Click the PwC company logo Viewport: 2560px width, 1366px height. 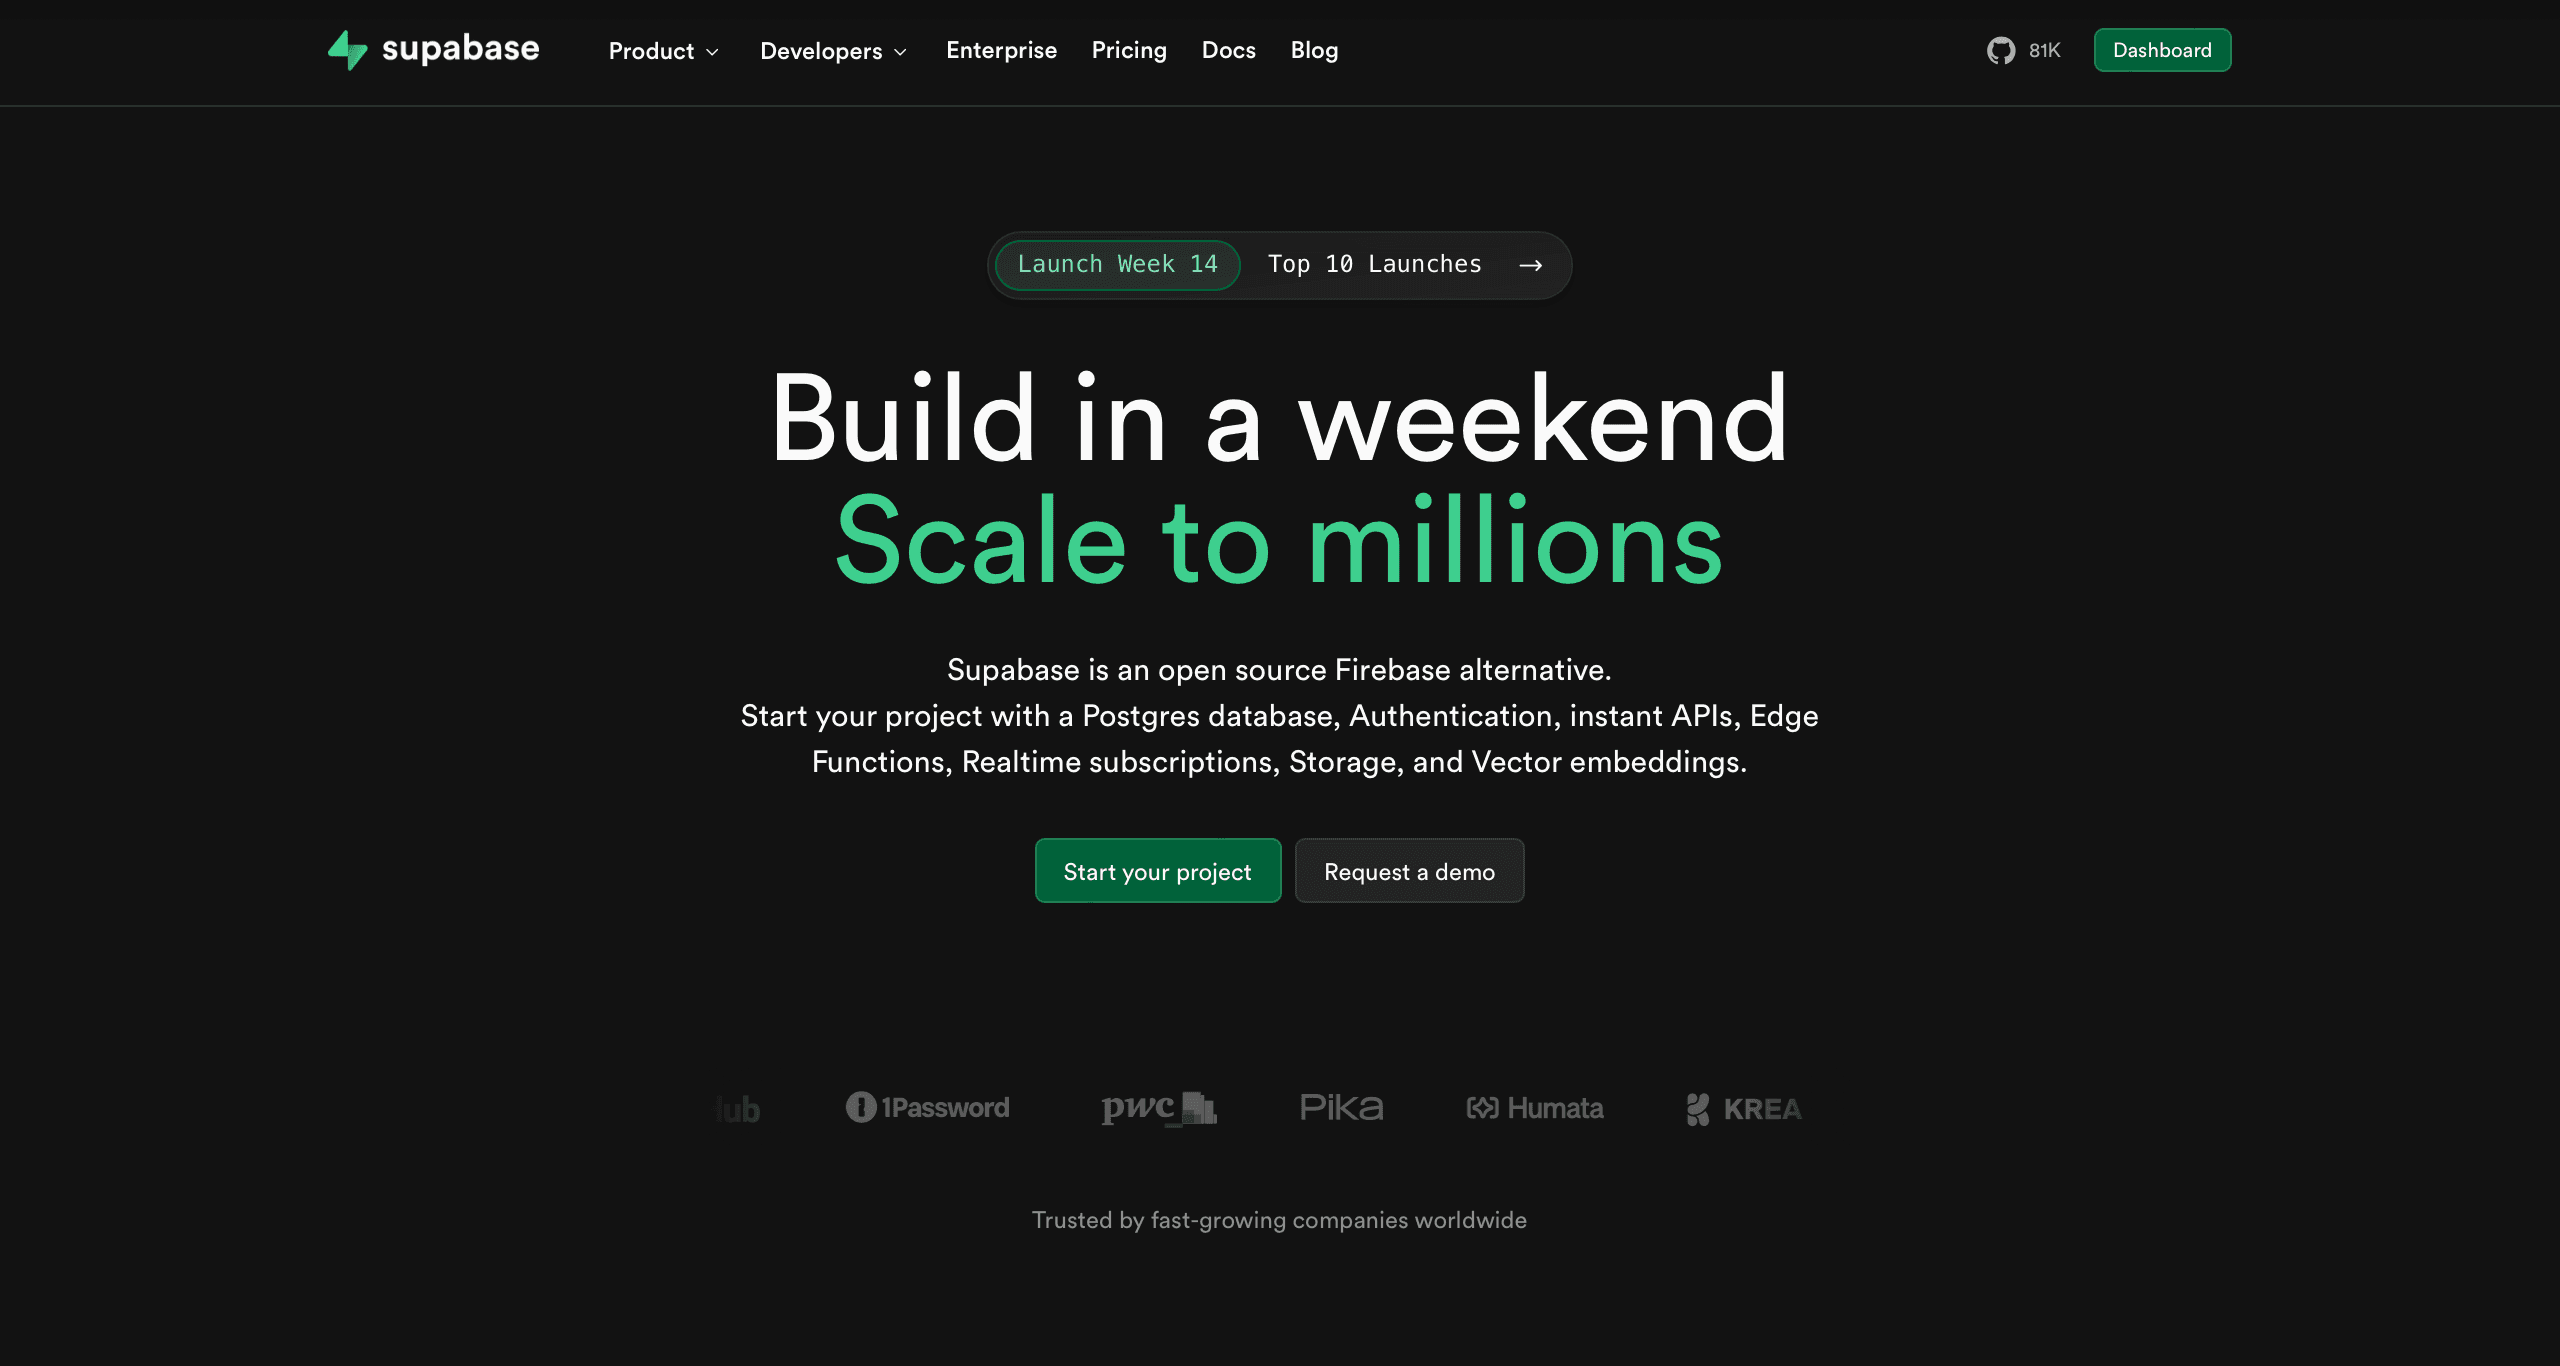(x=1158, y=1108)
